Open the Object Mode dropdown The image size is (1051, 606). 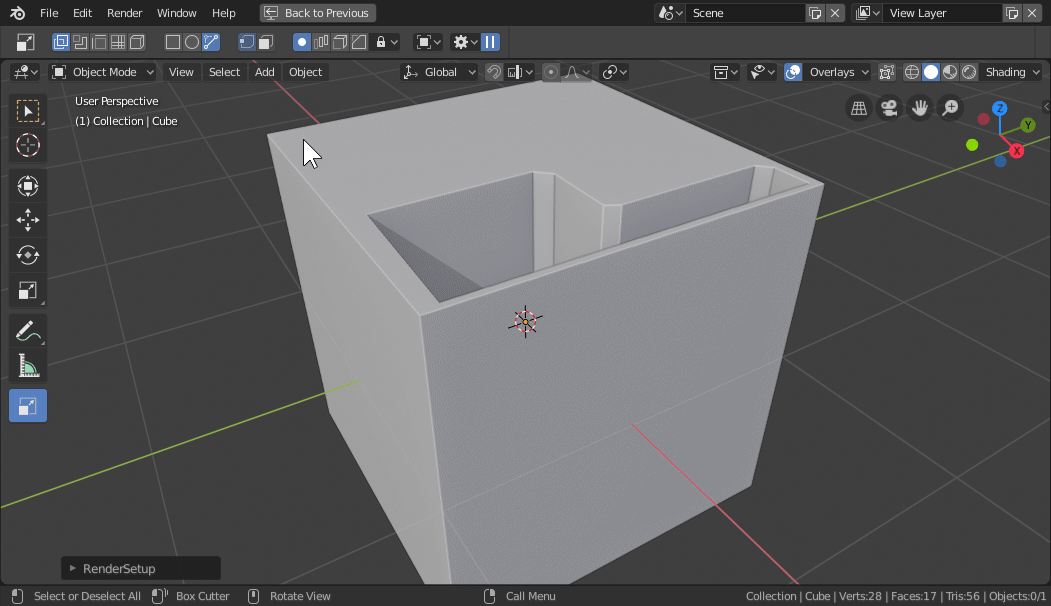103,72
